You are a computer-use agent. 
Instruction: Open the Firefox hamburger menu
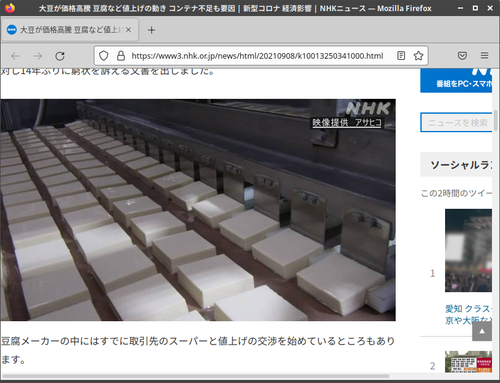click(484, 56)
